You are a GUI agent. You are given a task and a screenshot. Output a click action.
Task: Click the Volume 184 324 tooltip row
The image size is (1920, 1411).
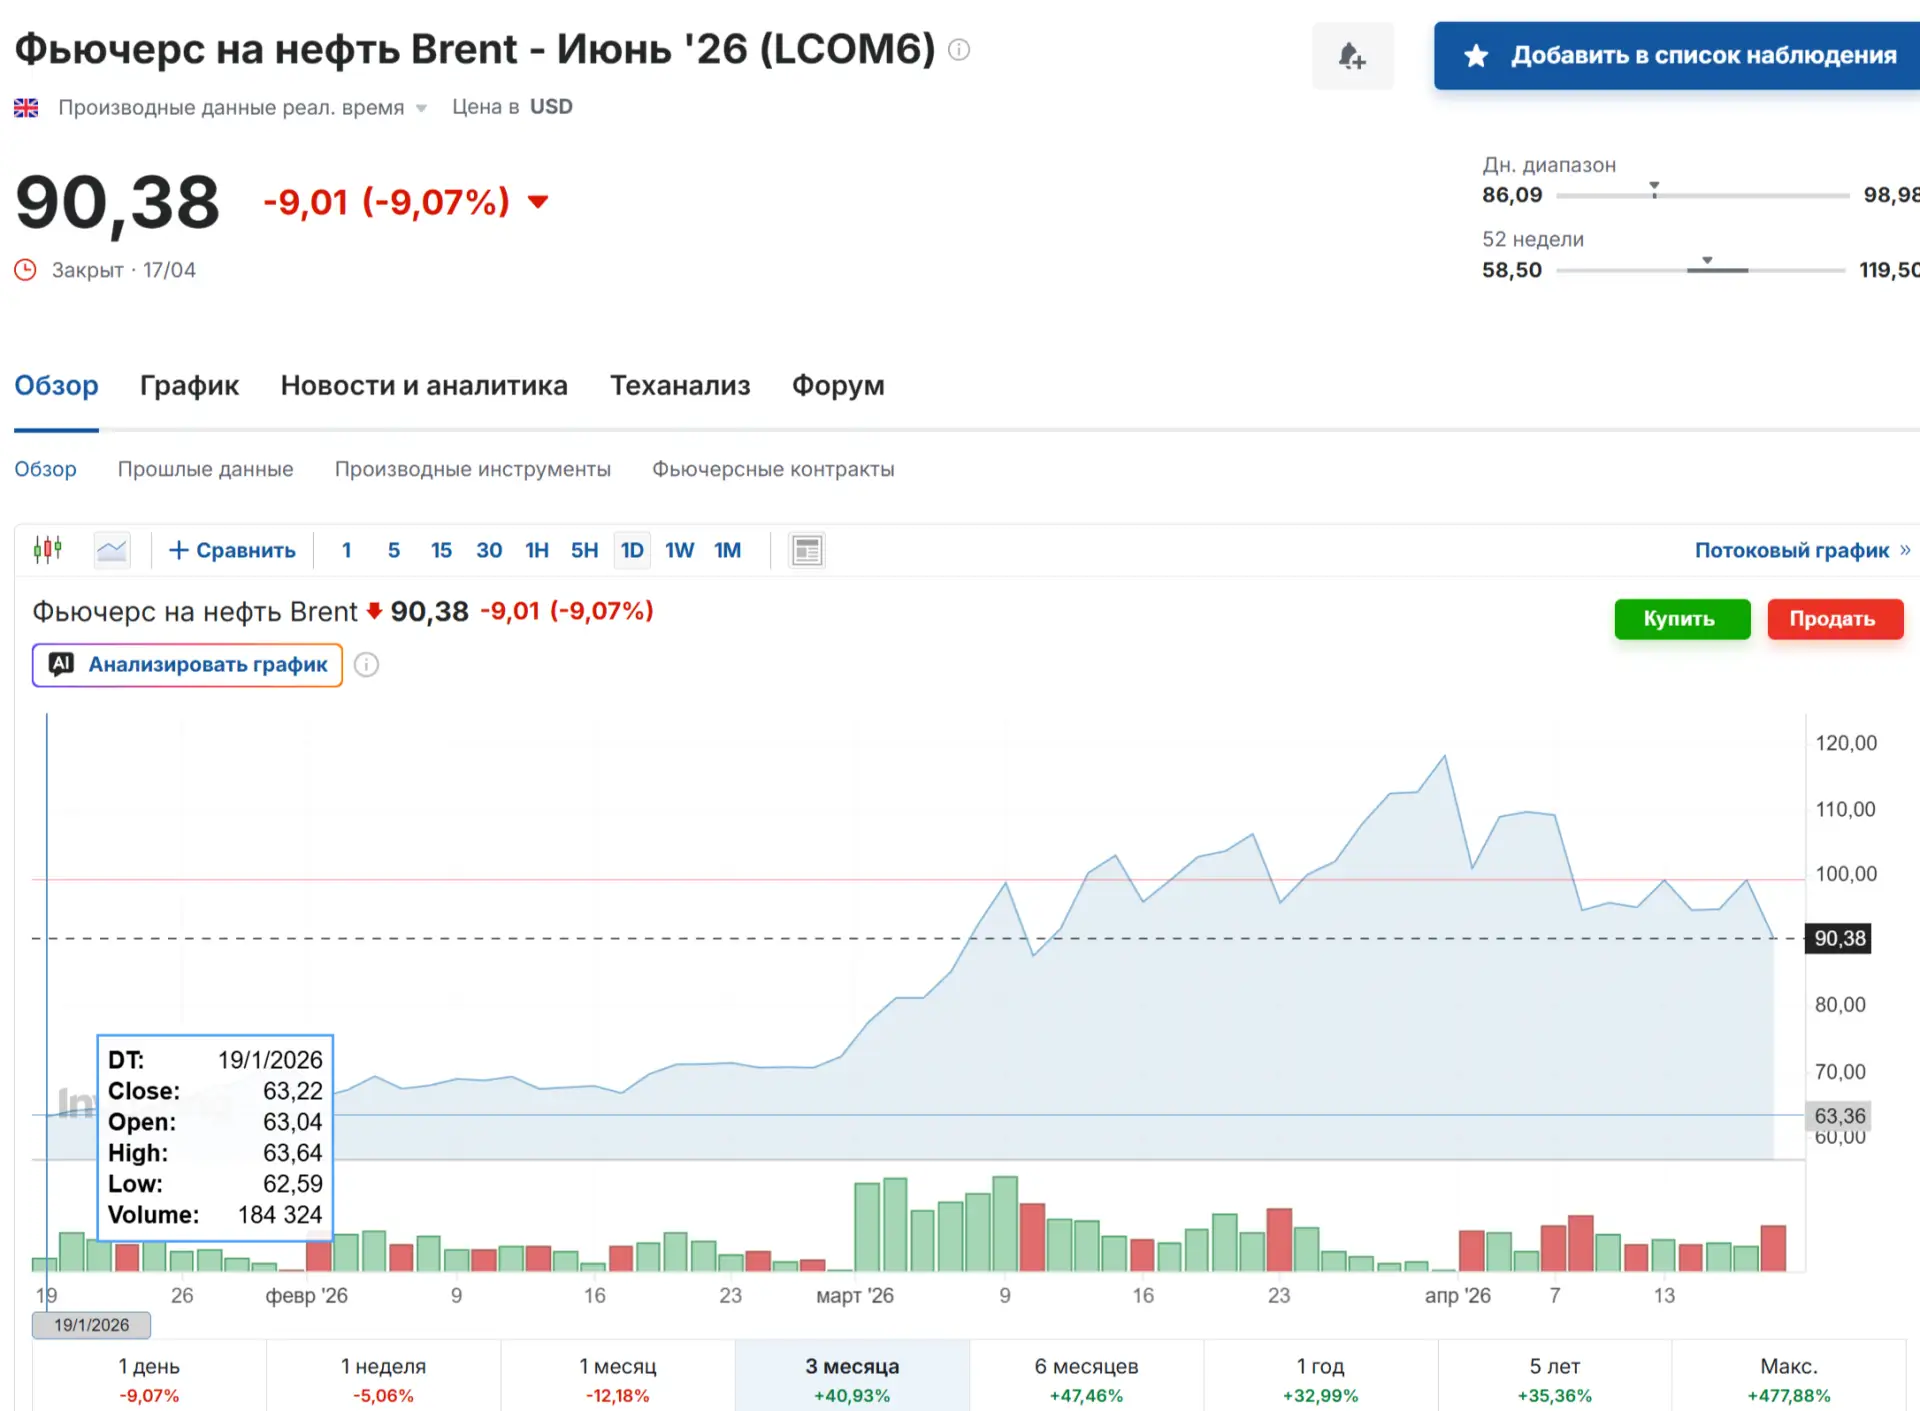(x=215, y=1215)
